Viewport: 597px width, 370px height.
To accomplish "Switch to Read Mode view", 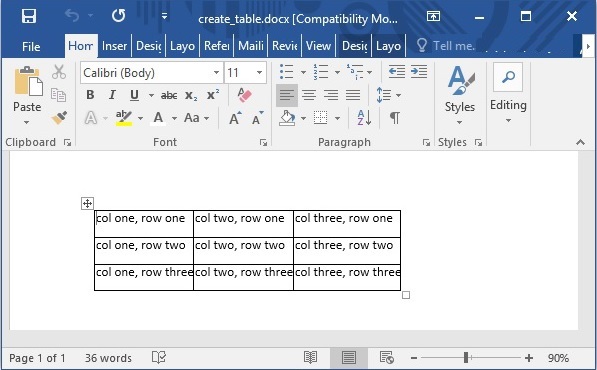I will pyautogui.click(x=310, y=358).
